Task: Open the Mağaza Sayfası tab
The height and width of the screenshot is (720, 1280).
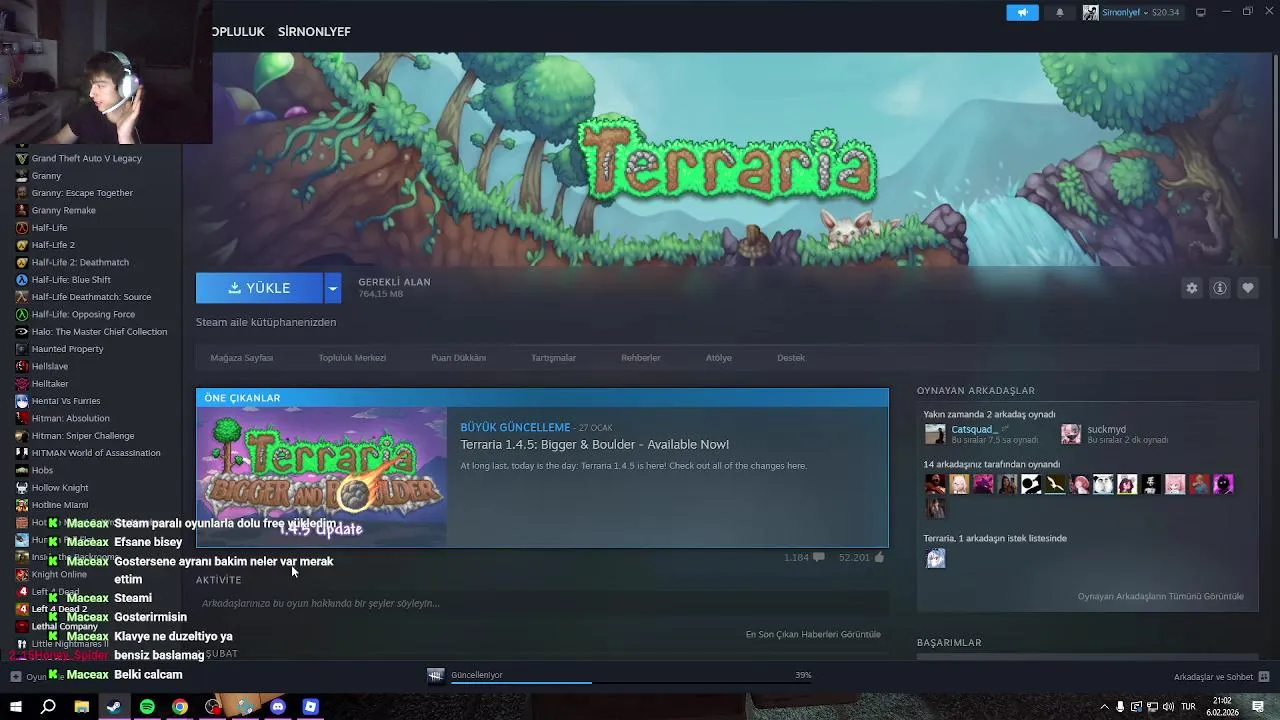Action: click(242, 358)
